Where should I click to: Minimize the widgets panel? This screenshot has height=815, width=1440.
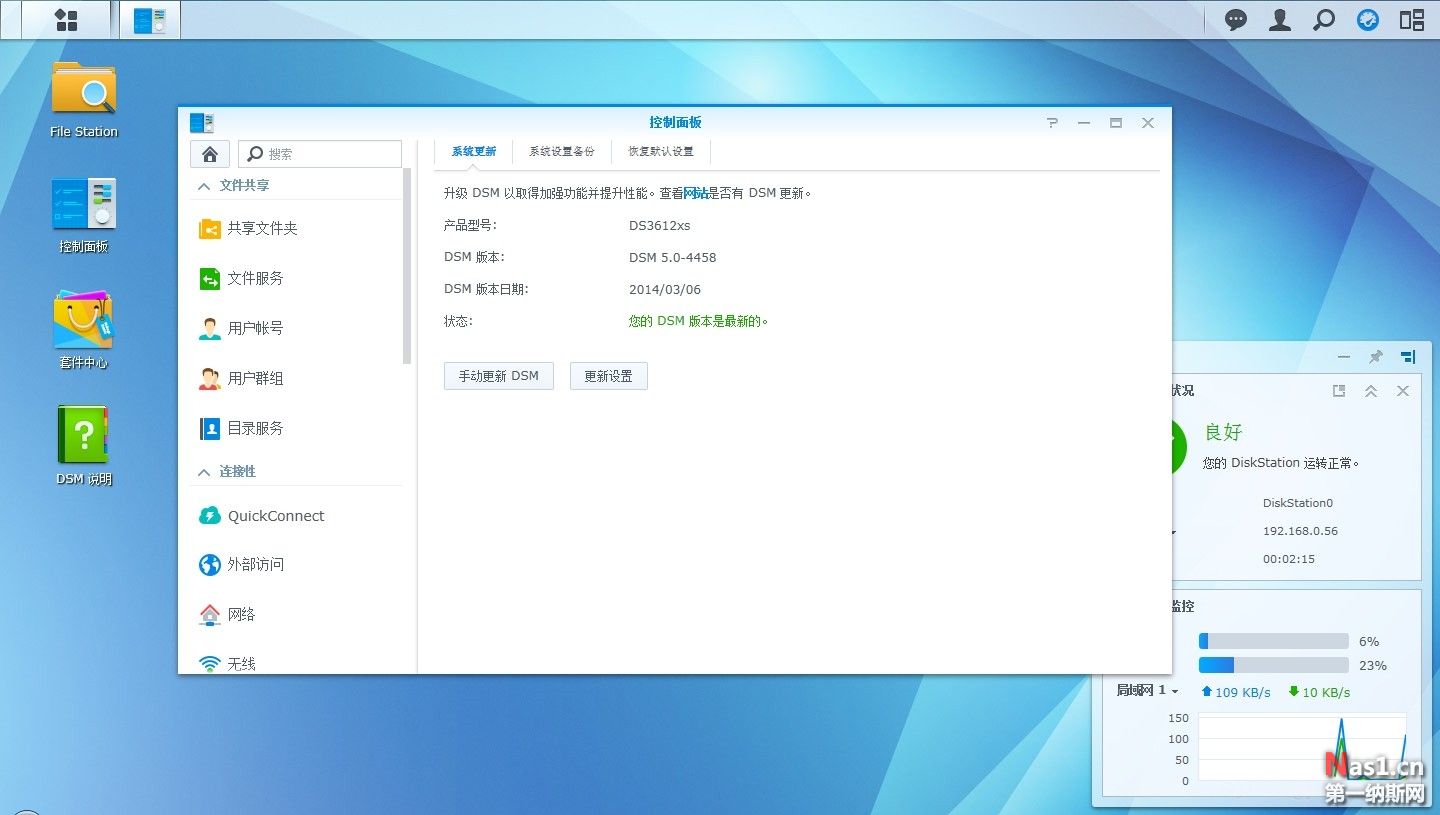pyautogui.click(x=1345, y=357)
